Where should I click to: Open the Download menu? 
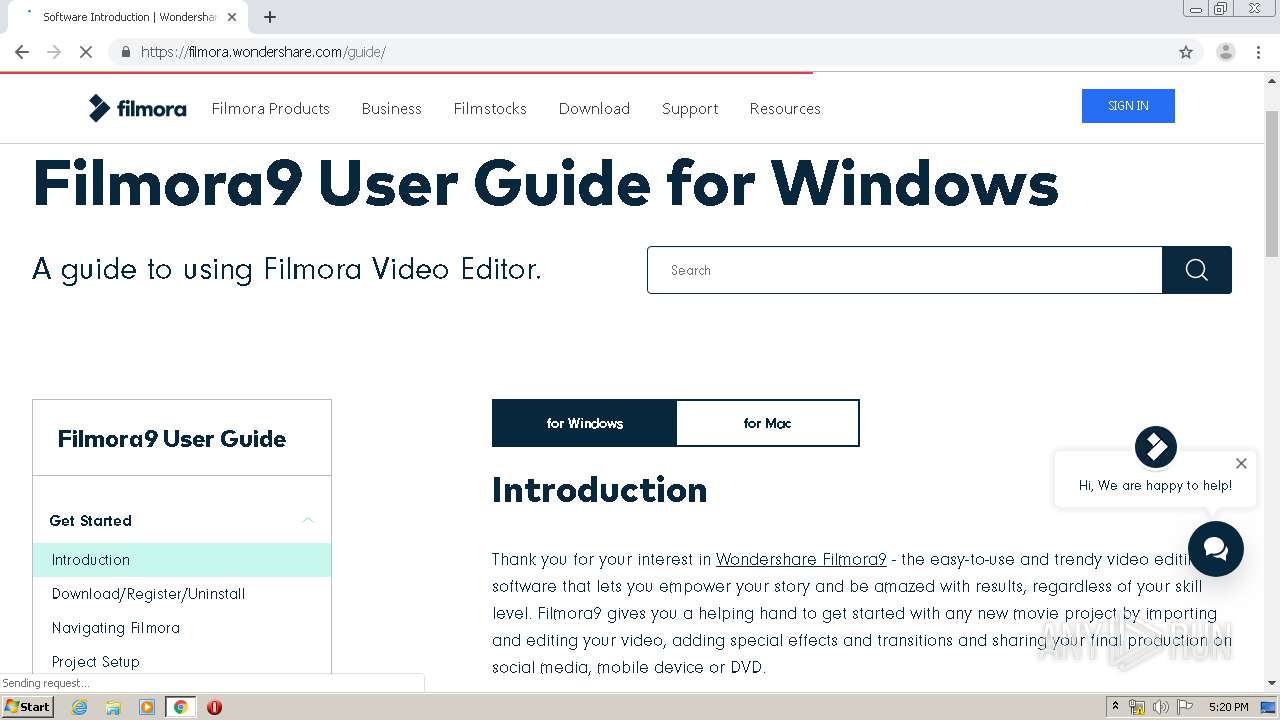coord(594,108)
